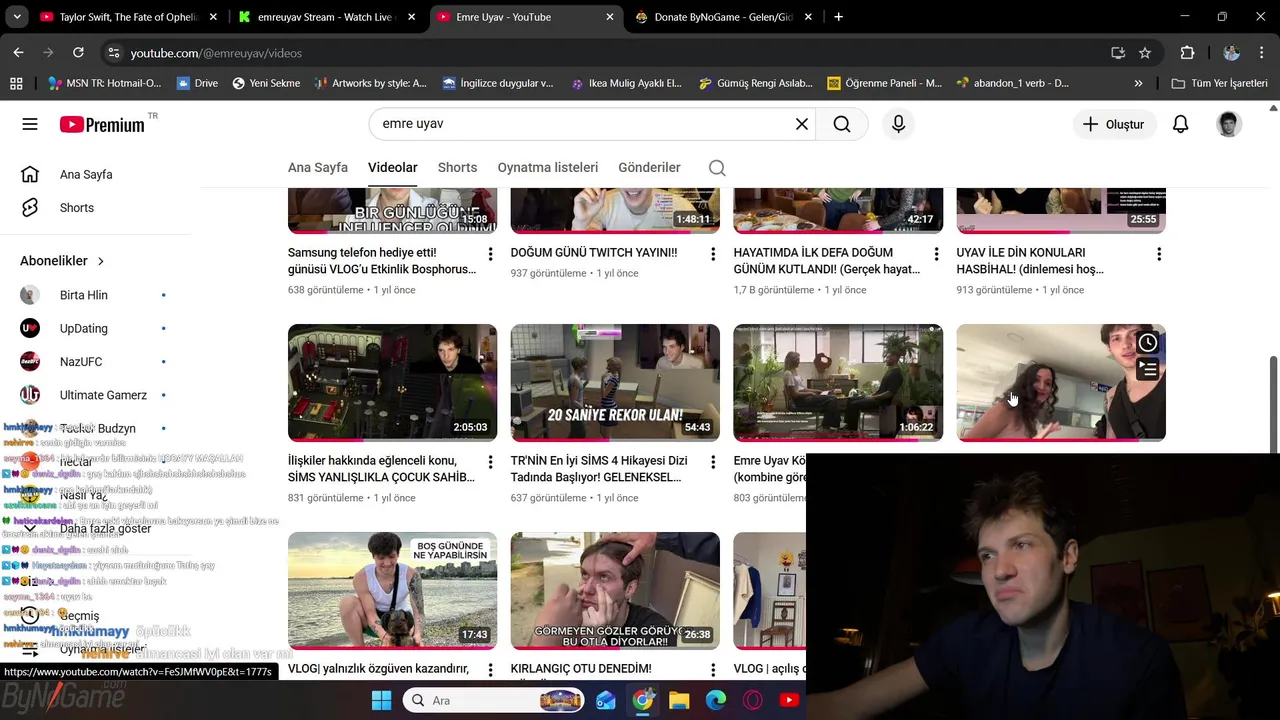Open browser extensions puzzle icon
The image size is (1280, 720).
tap(1187, 53)
